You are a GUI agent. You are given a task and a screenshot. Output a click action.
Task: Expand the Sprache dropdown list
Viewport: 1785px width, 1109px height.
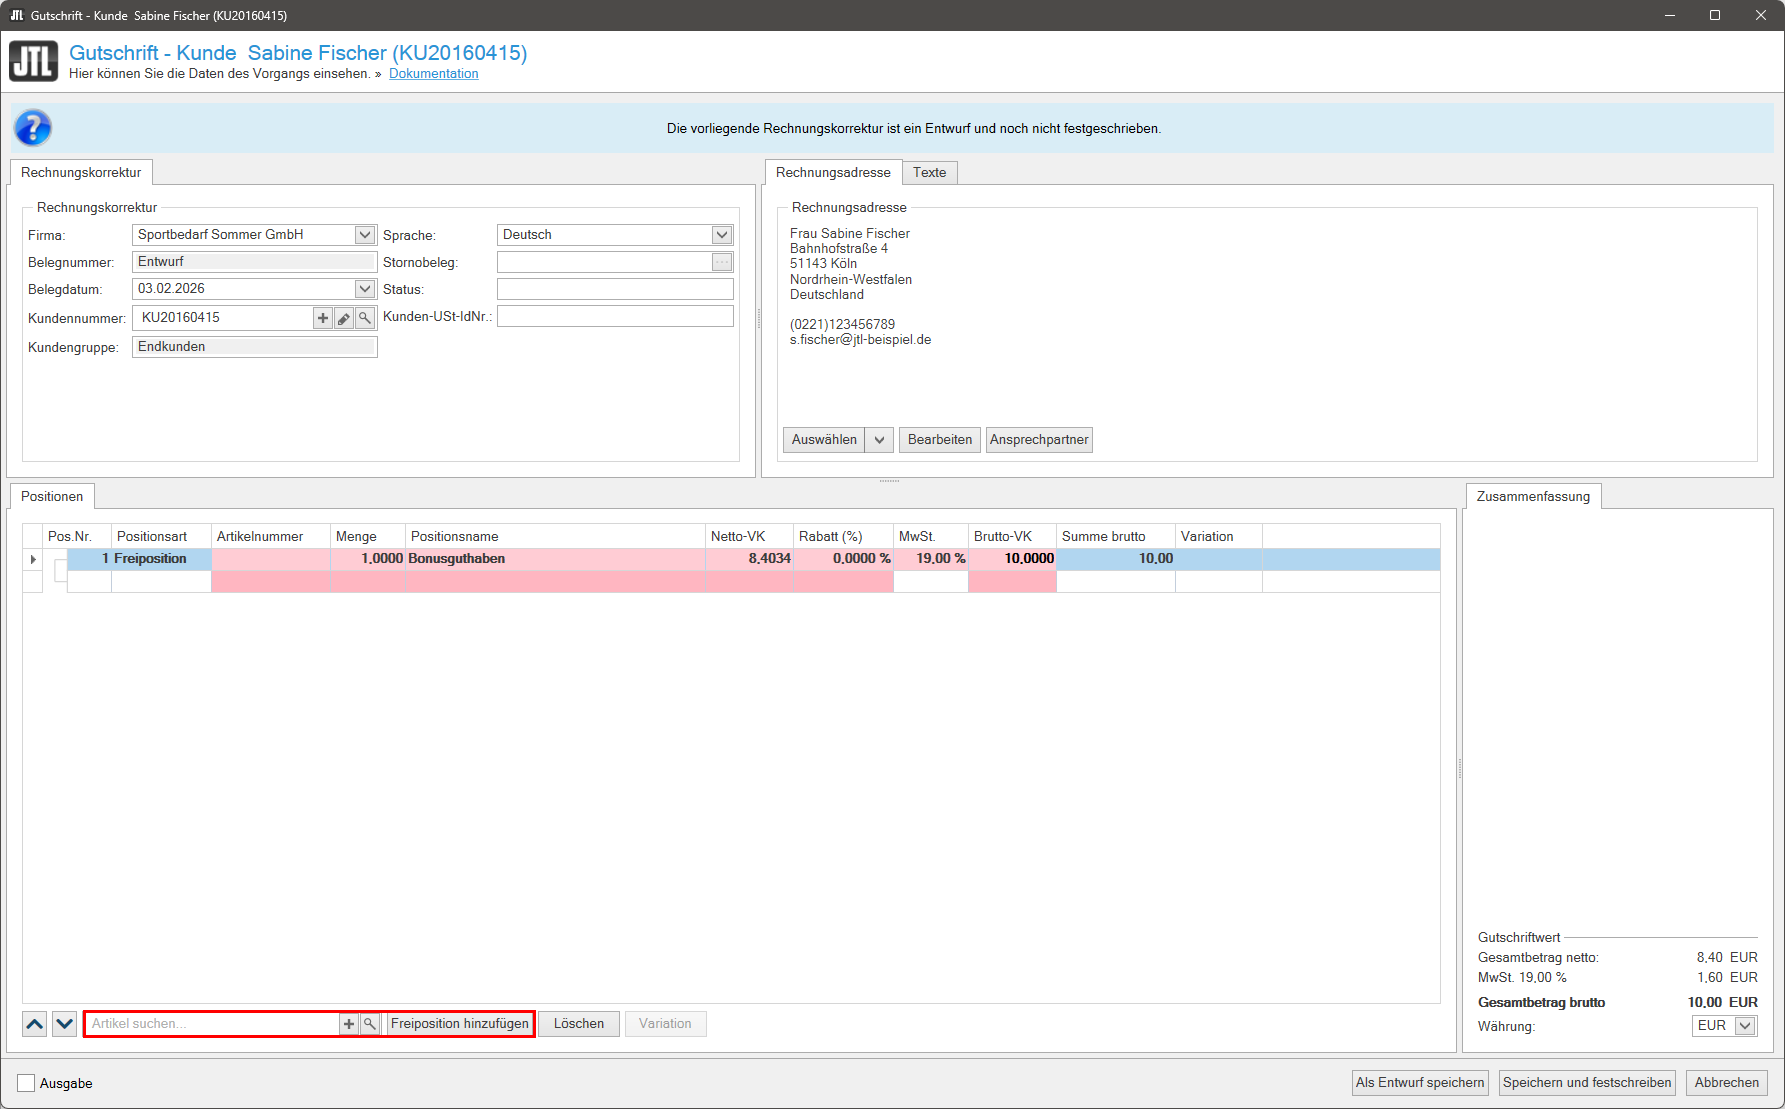[x=722, y=235]
